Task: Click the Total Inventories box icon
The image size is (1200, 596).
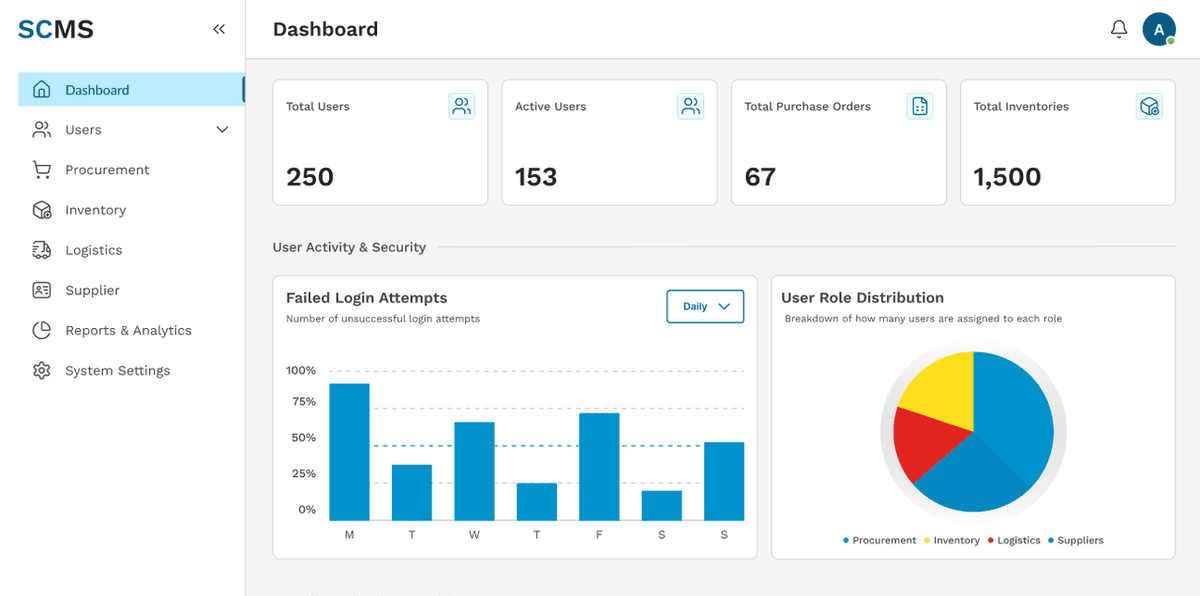Action: [1149, 106]
